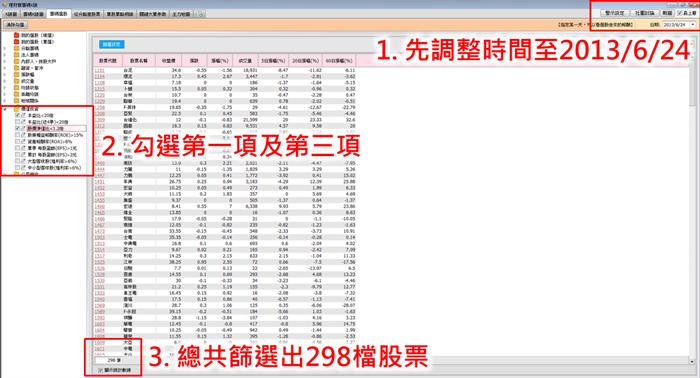Uncheck the 股價淨值比<1.2倍 checkbox
Image resolution: width=700 pixels, height=378 pixels.
[18, 129]
